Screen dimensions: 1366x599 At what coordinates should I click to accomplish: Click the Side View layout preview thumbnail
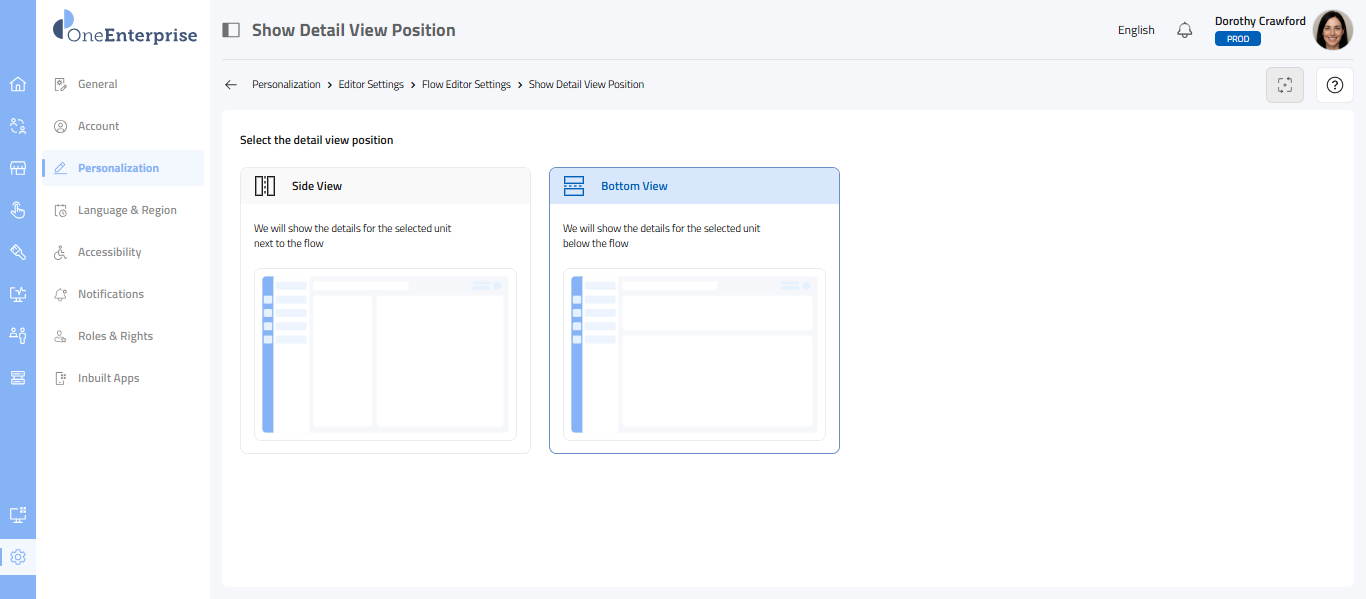pyautogui.click(x=385, y=354)
